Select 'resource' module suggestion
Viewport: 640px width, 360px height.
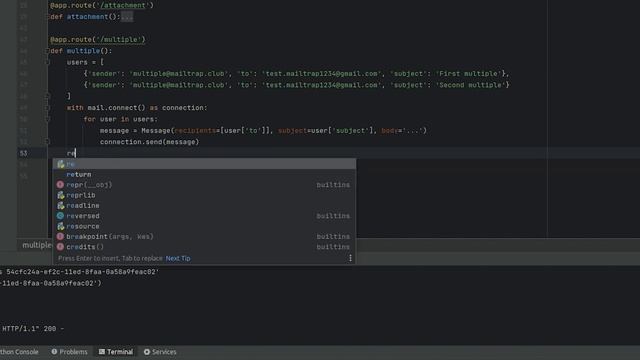point(204,226)
